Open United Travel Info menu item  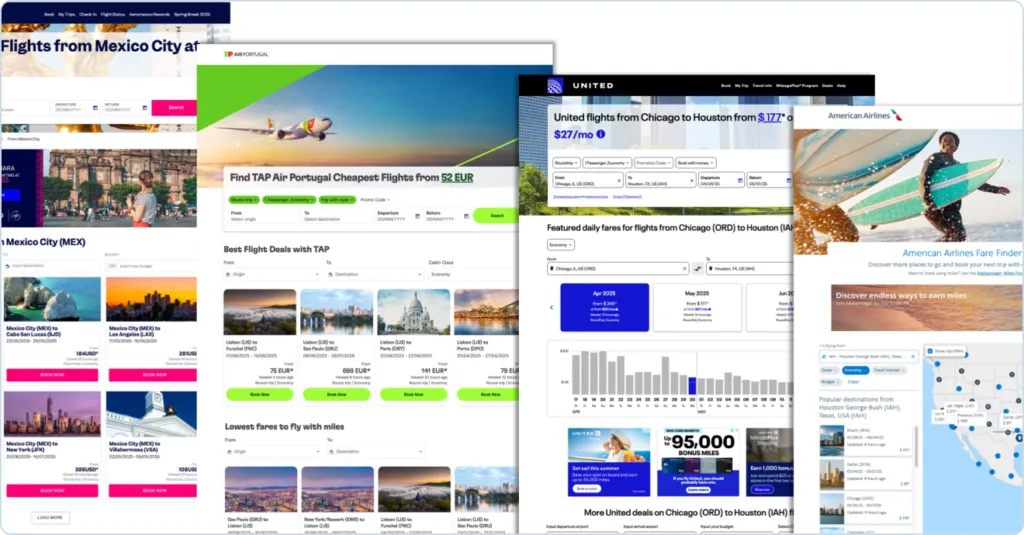pos(762,86)
